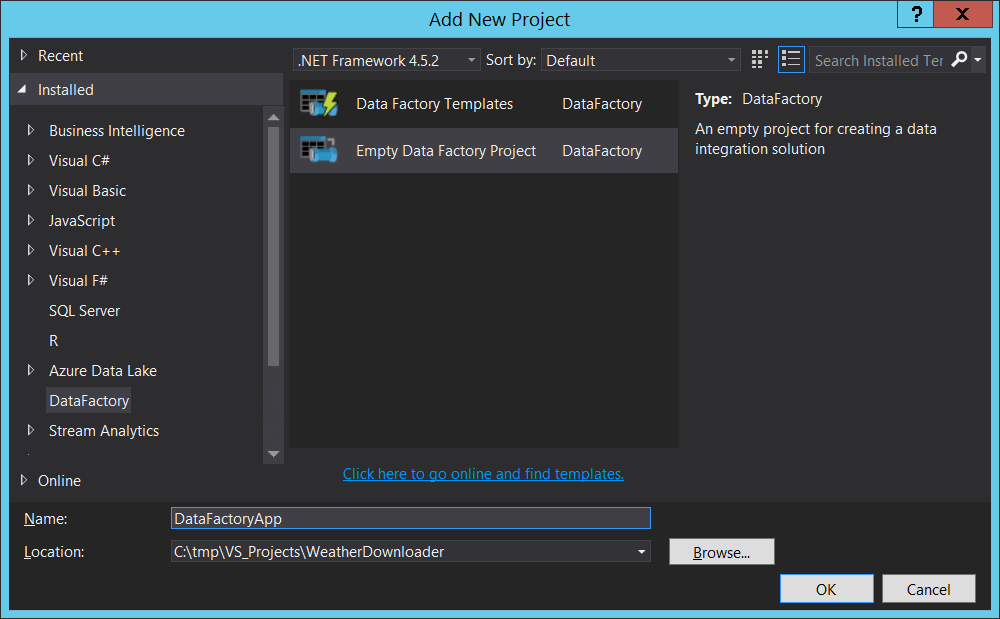Select the JavaScript category label
This screenshot has height=619, width=1000.
(x=82, y=221)
